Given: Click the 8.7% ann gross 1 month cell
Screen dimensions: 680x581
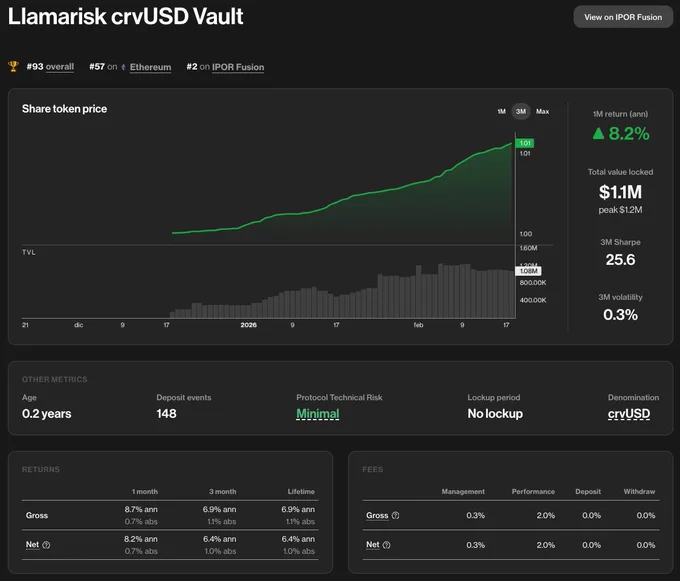Looking at the screenshot, I should point(141,509).
